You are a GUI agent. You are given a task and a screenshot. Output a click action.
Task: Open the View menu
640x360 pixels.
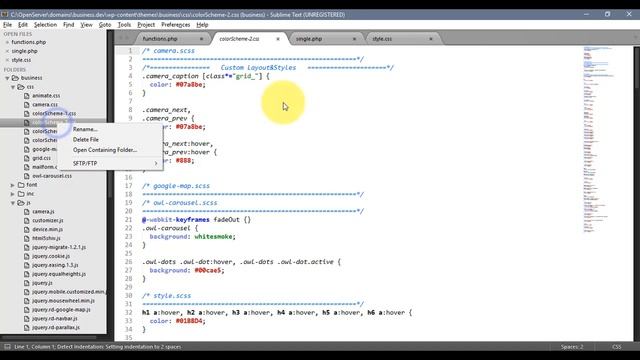[x=86, y=25]
